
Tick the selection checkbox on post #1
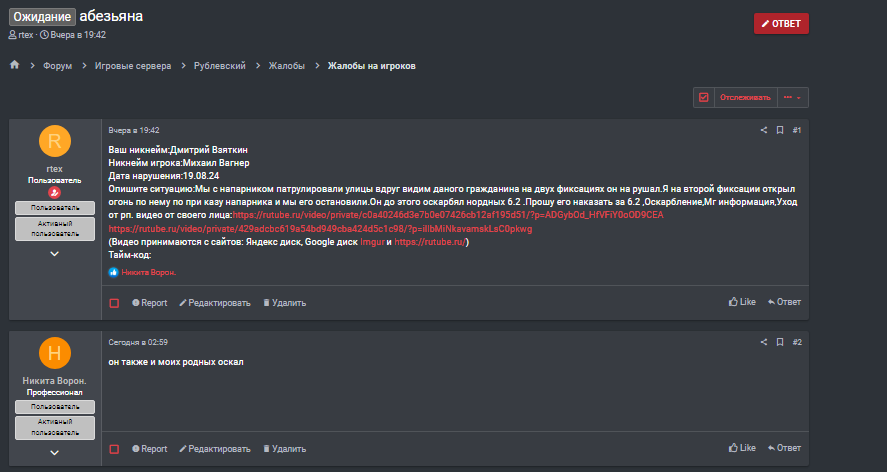[x=114, y=303]
